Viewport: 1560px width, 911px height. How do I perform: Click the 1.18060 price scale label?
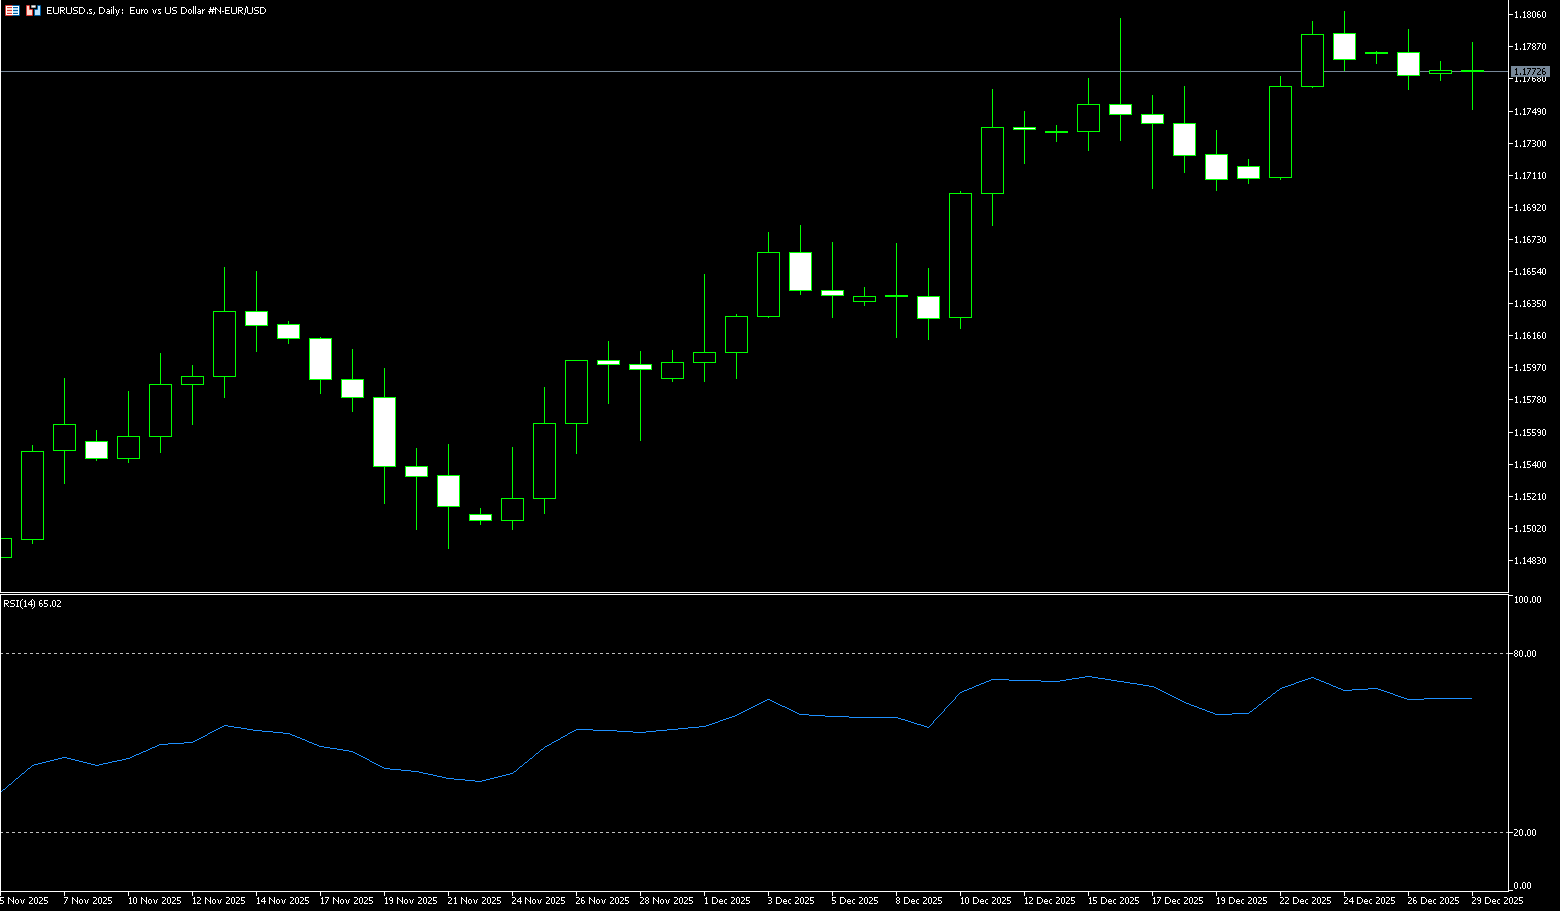coord(1531,15)
